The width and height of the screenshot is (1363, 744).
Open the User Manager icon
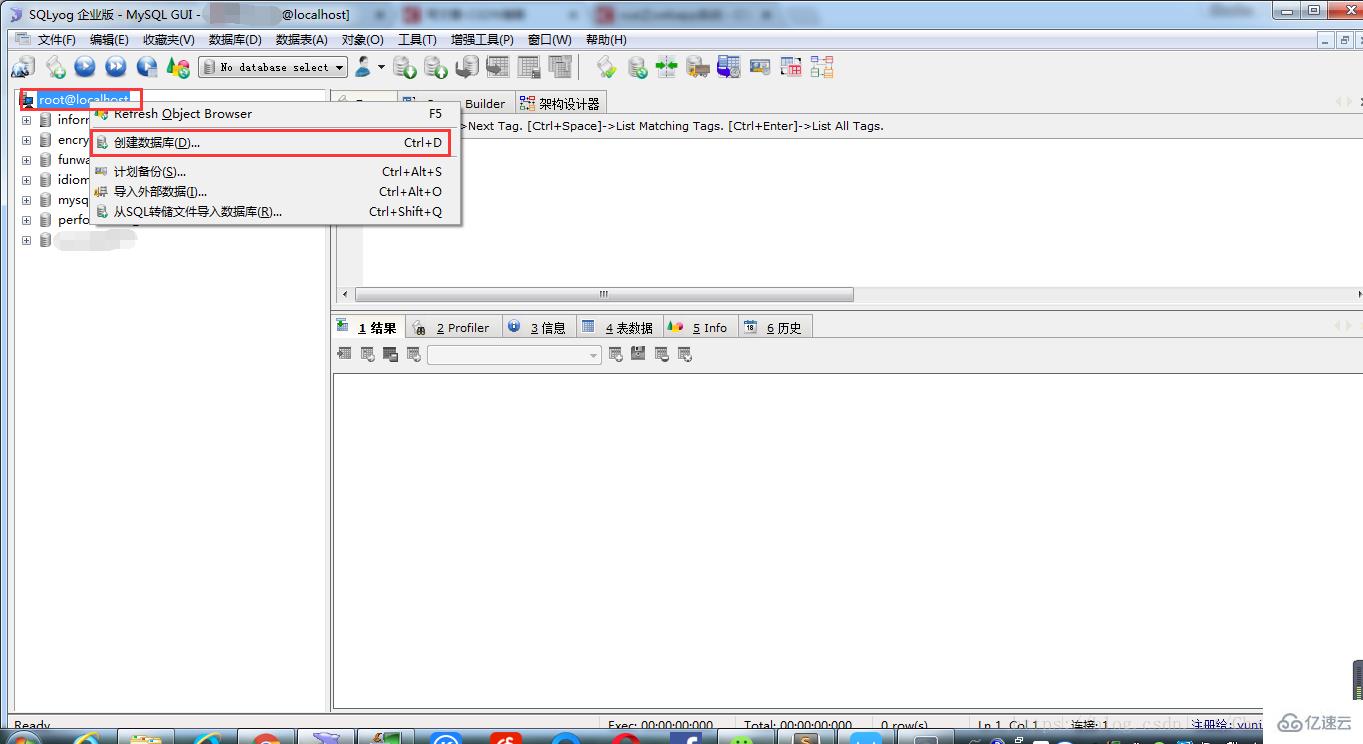(363, 67)
